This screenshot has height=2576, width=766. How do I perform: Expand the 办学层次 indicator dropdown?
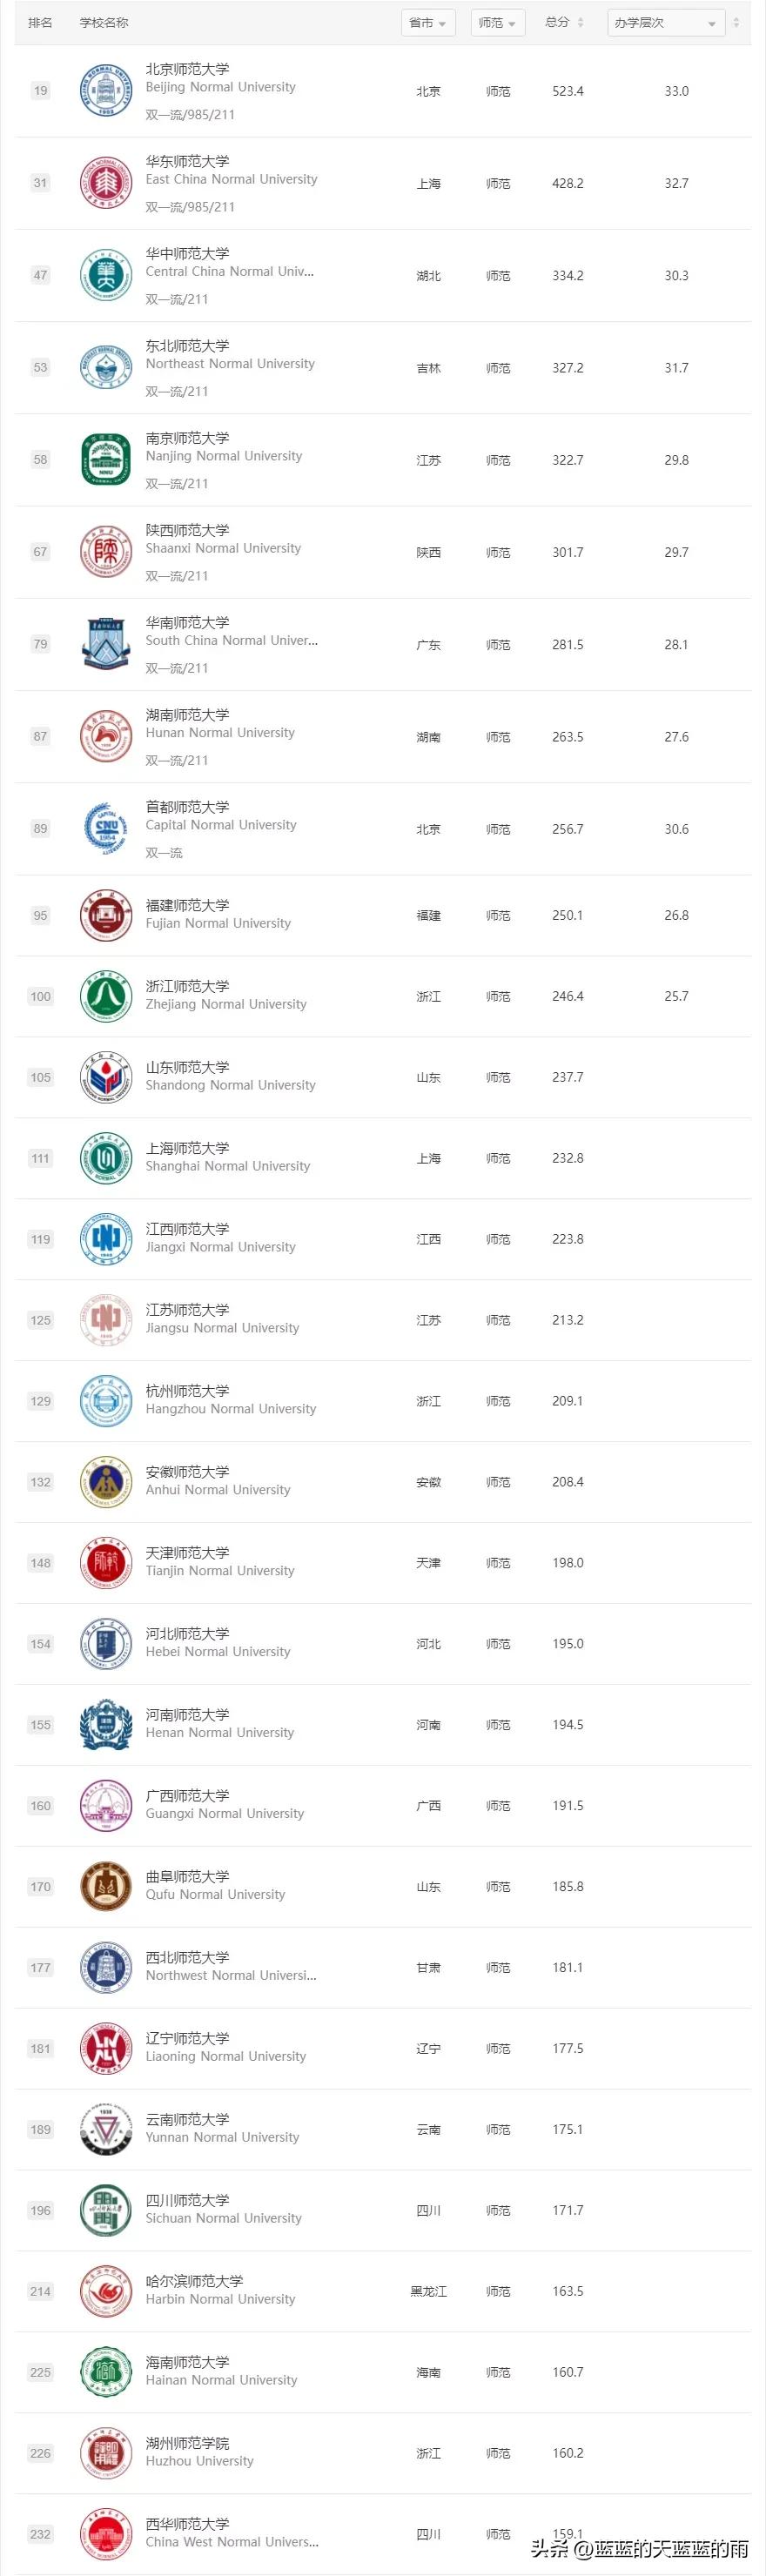click(666, 23)
